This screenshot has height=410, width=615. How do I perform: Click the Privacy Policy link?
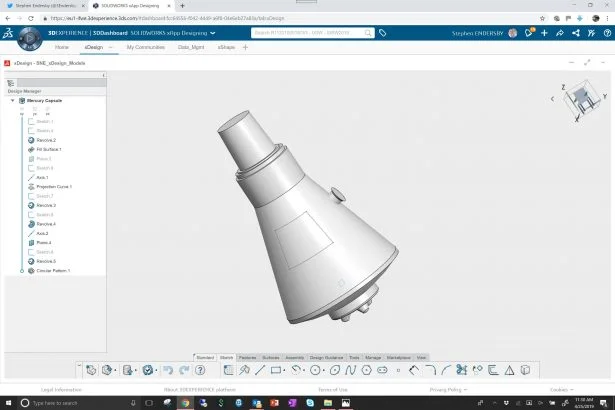[x=446, y=389]
